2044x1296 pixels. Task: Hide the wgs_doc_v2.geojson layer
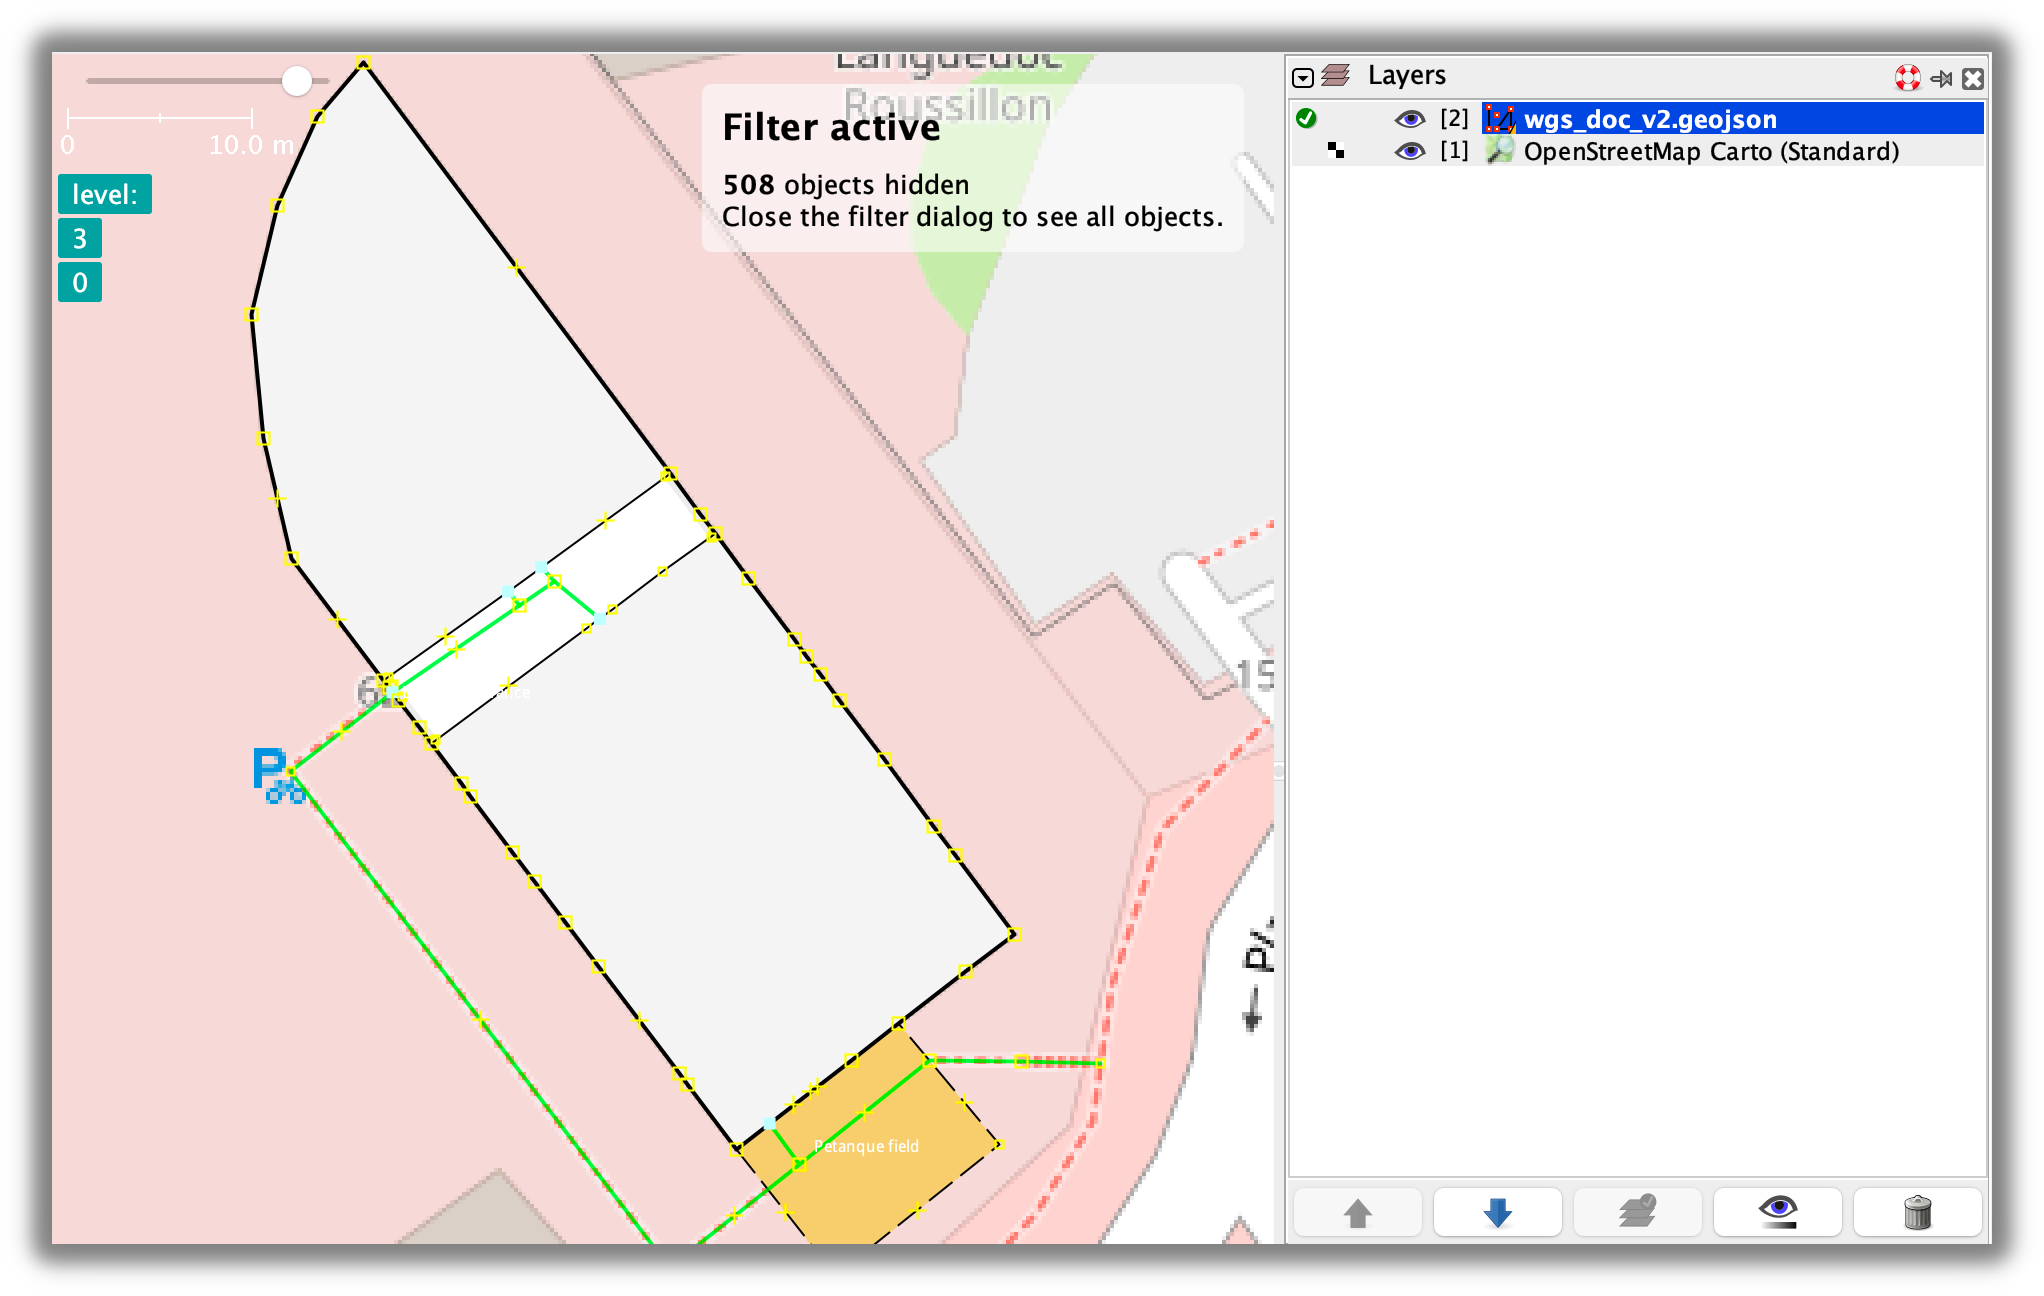tap(1411, 118)
